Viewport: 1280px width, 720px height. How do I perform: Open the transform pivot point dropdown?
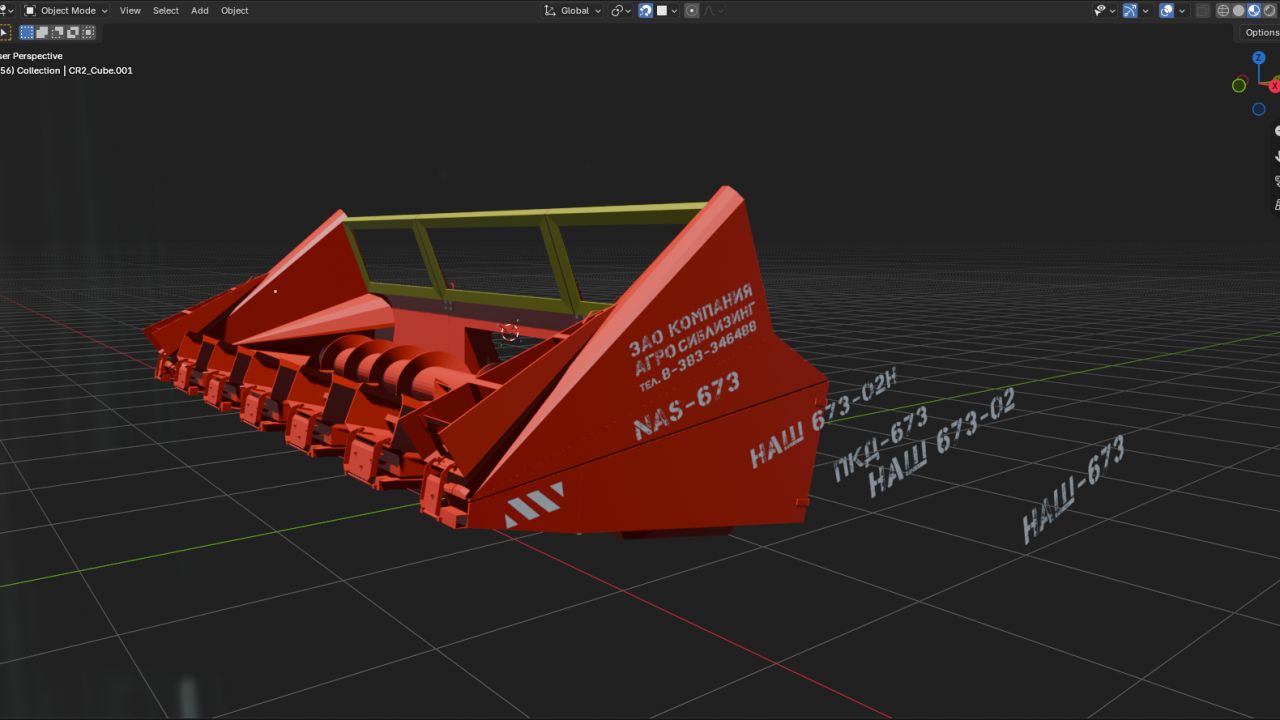click(x=621, y=10)
